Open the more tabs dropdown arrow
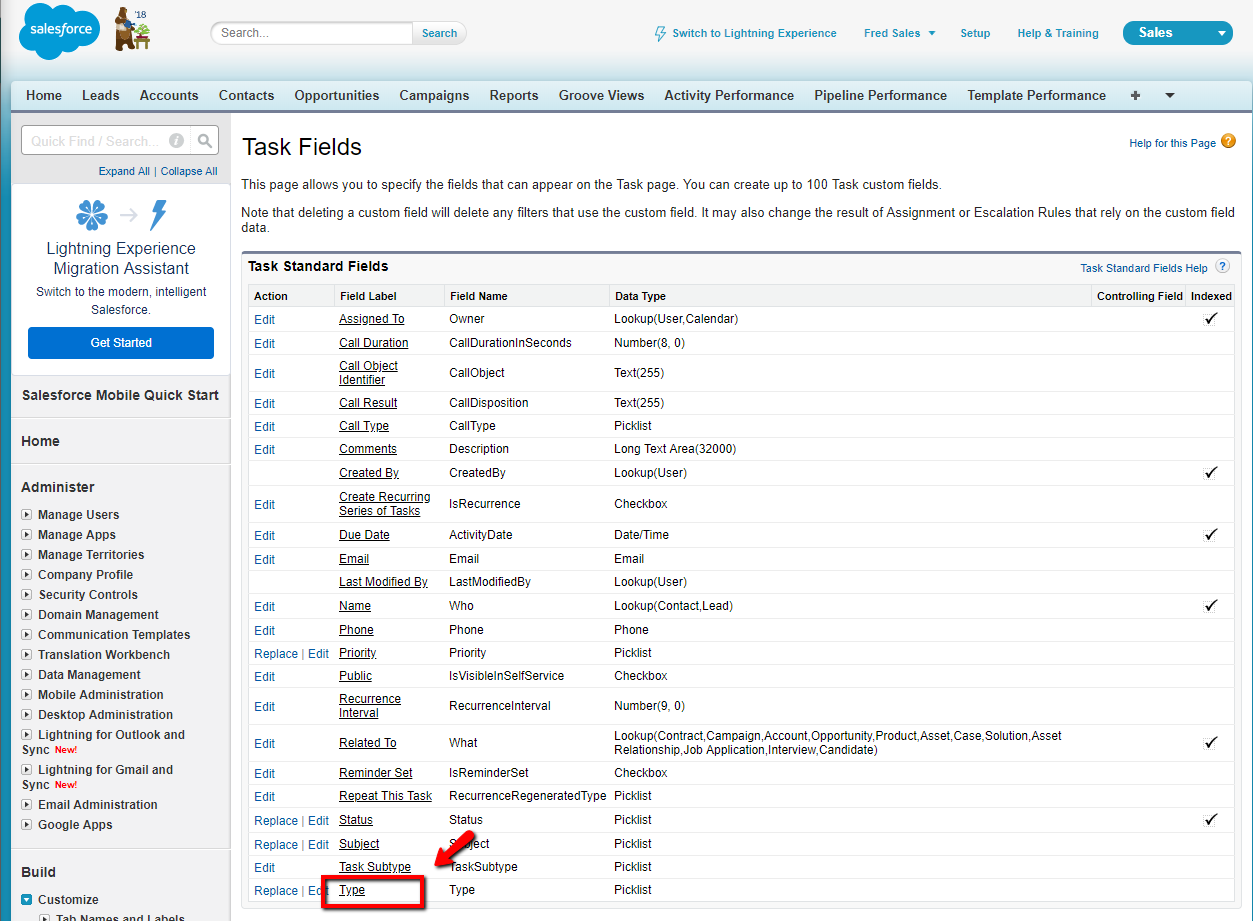Screen dimensions: 1253x921 click(1170, 96)
